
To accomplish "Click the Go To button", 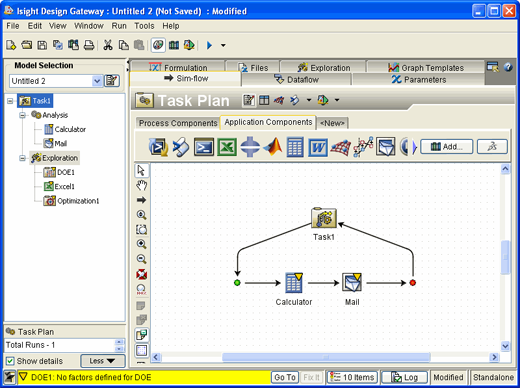I will coord(284,377).
